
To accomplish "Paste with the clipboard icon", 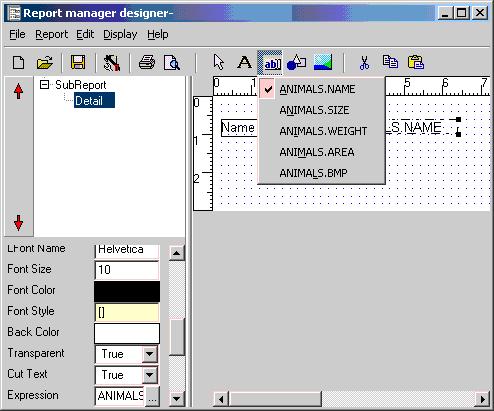I will pyautogui.click(x=416, y=62).
